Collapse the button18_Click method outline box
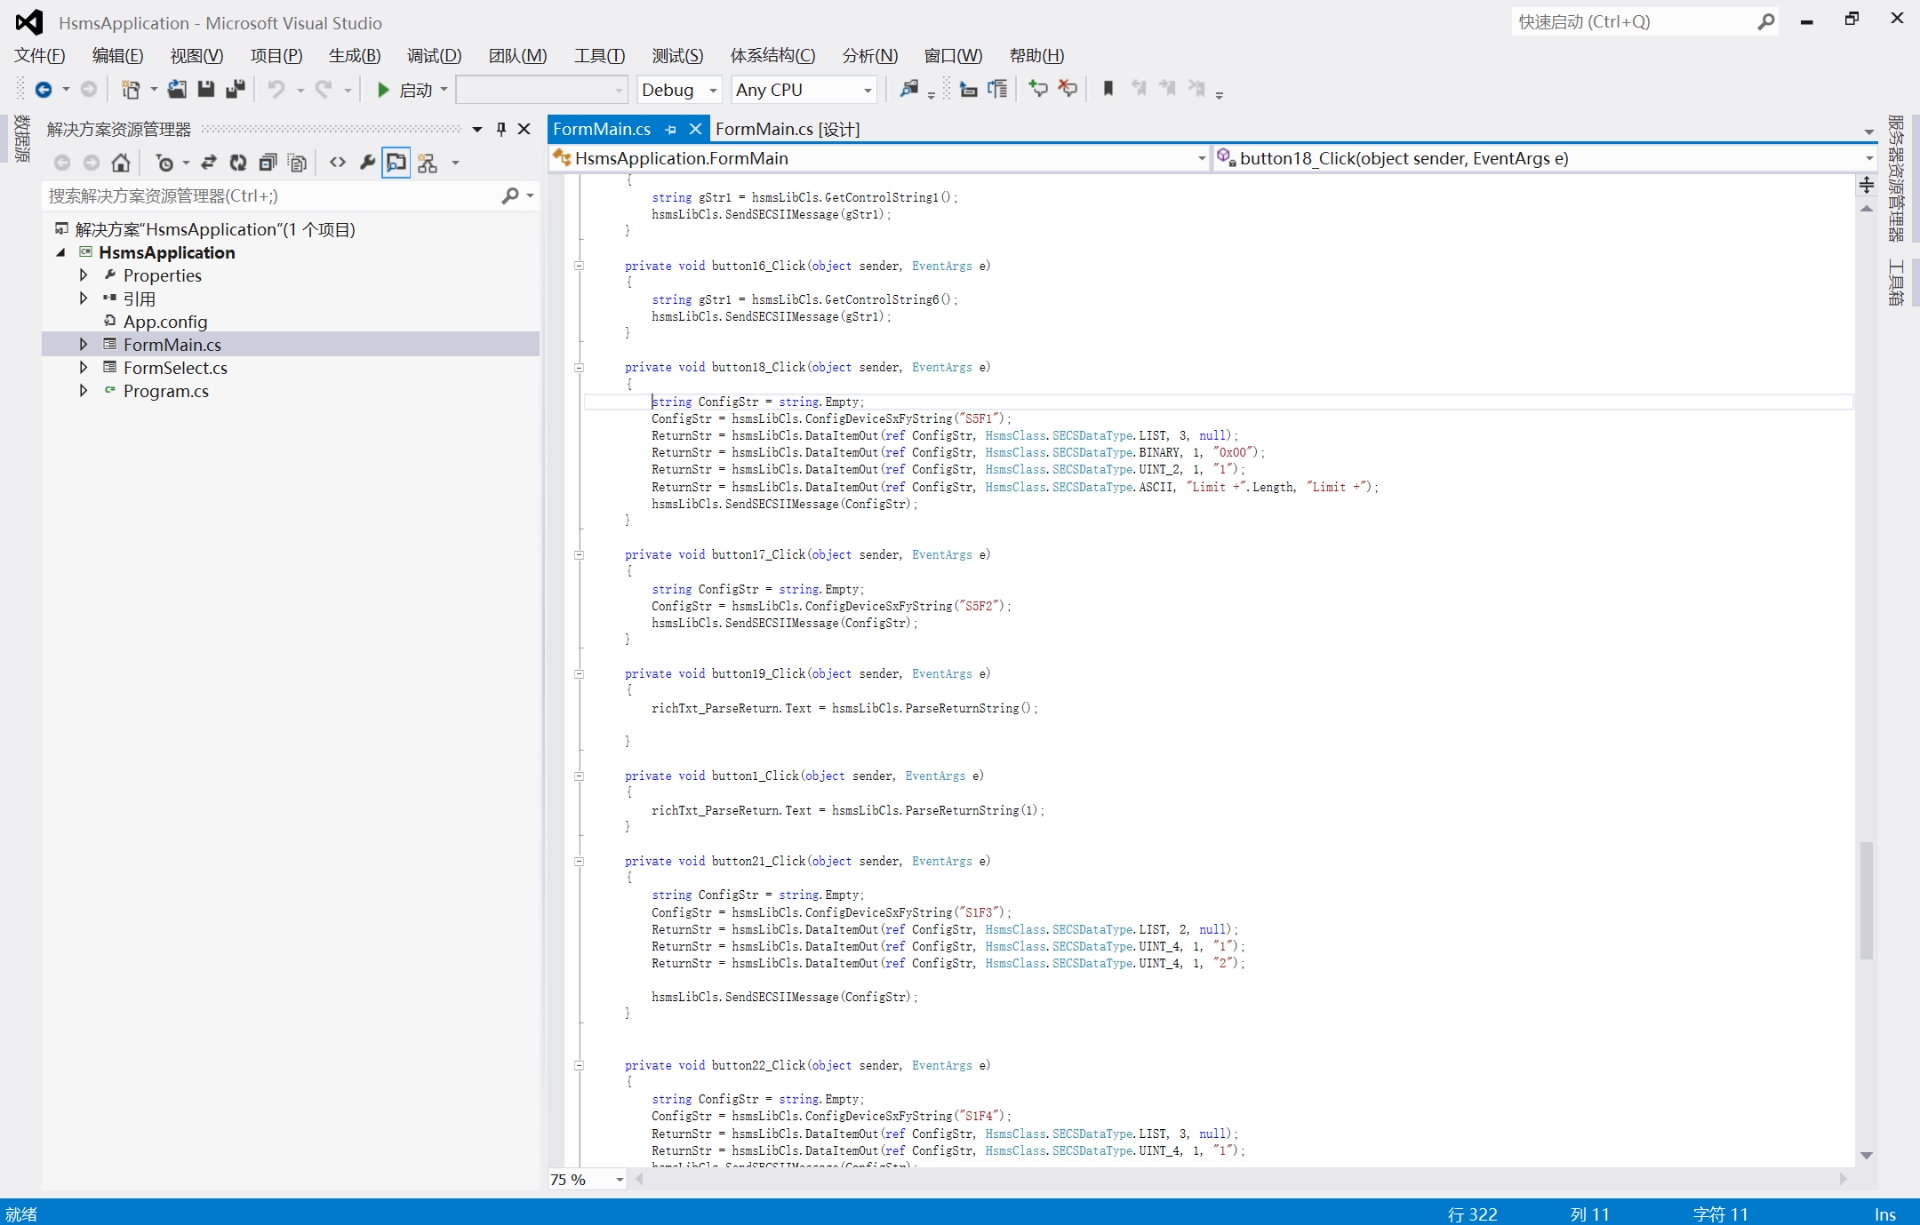Viewport: 1920px width, 1225px height. click(579, 367)
